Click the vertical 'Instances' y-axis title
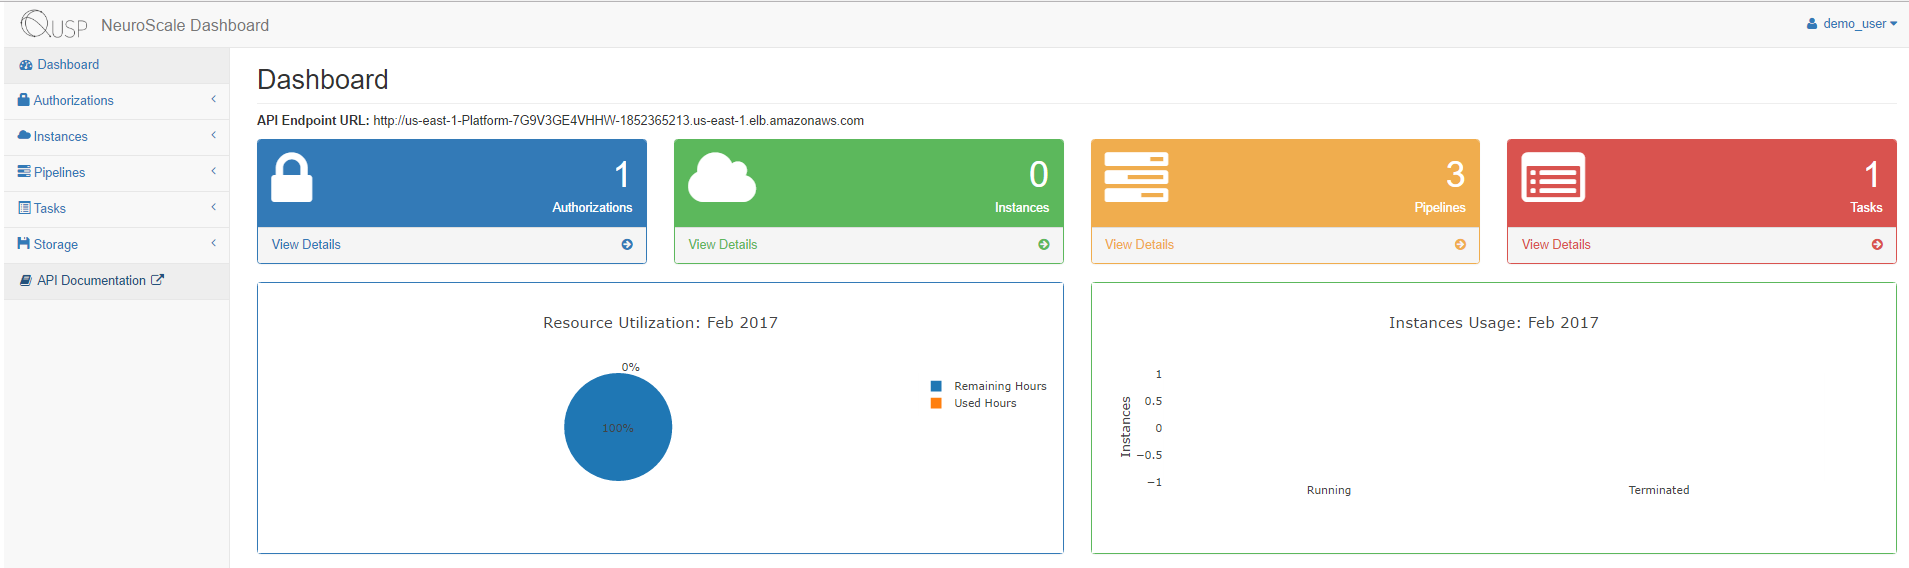Screen dimensions: 1909x568 (1126, 427)
